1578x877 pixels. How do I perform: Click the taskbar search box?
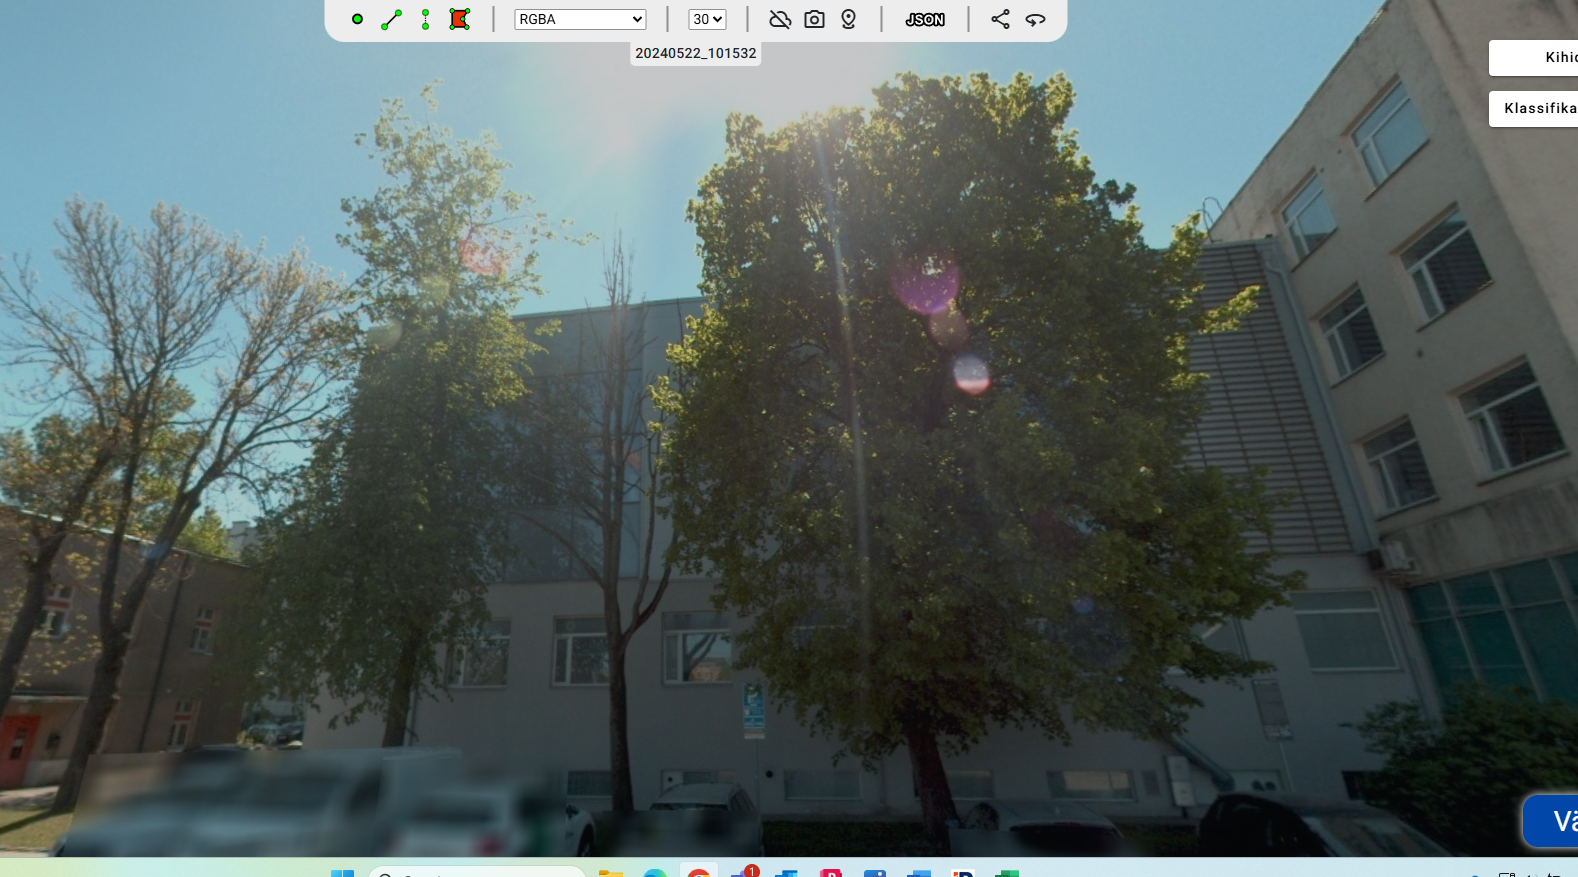coord(477,872)
